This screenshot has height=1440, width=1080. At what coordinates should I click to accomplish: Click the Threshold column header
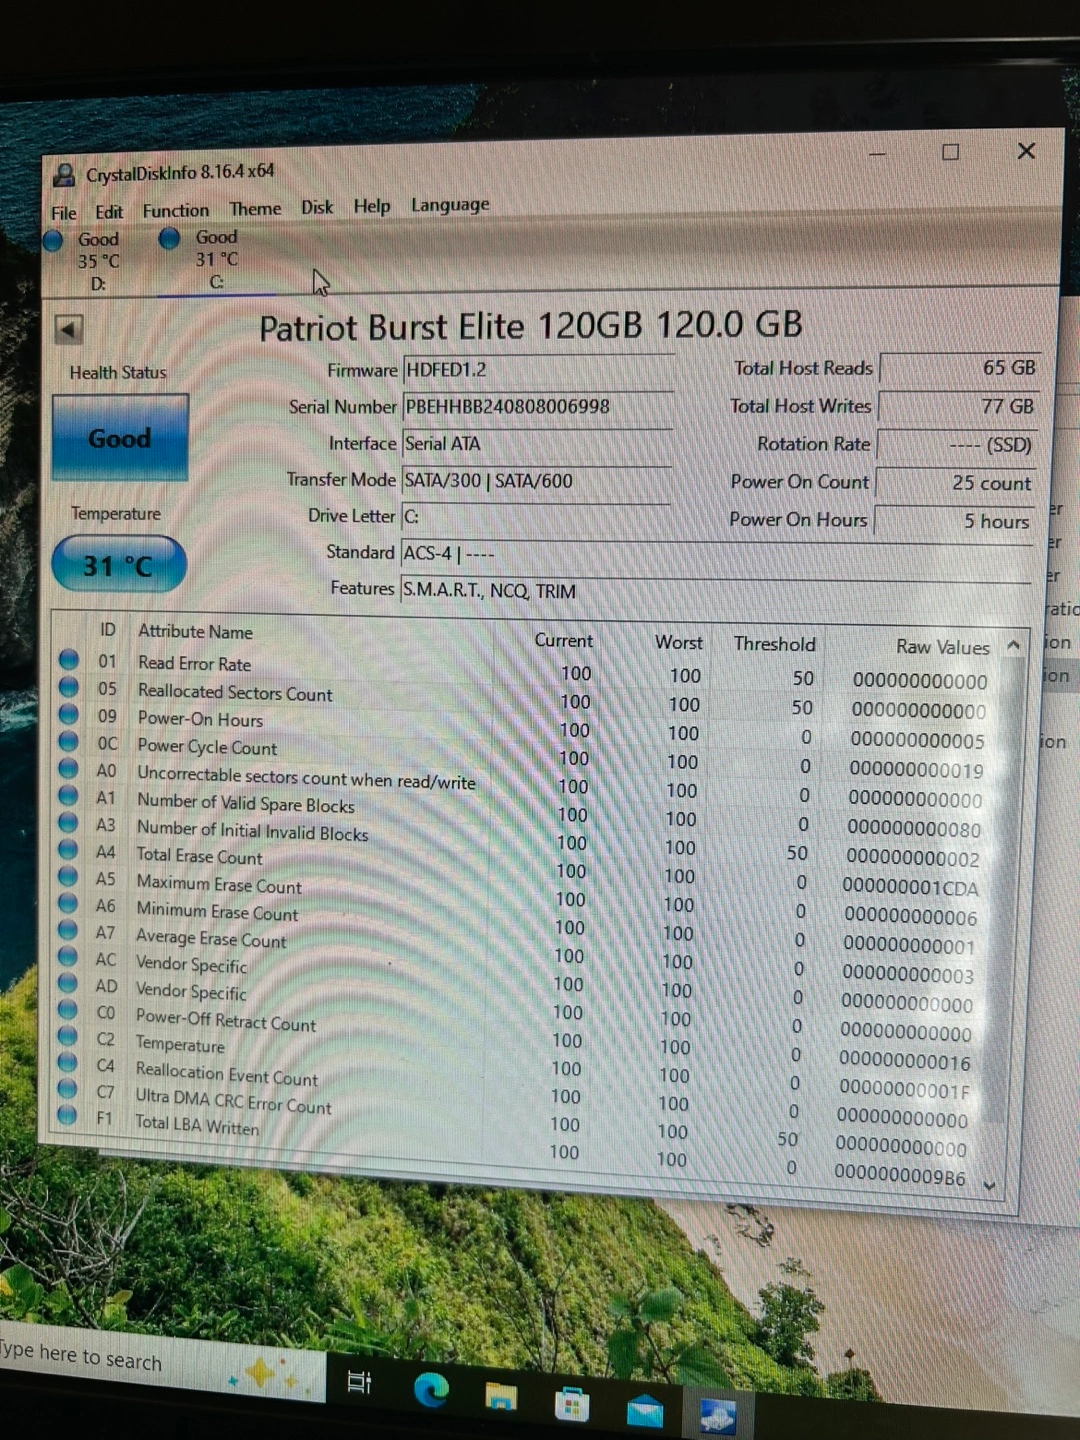point(775,644)
